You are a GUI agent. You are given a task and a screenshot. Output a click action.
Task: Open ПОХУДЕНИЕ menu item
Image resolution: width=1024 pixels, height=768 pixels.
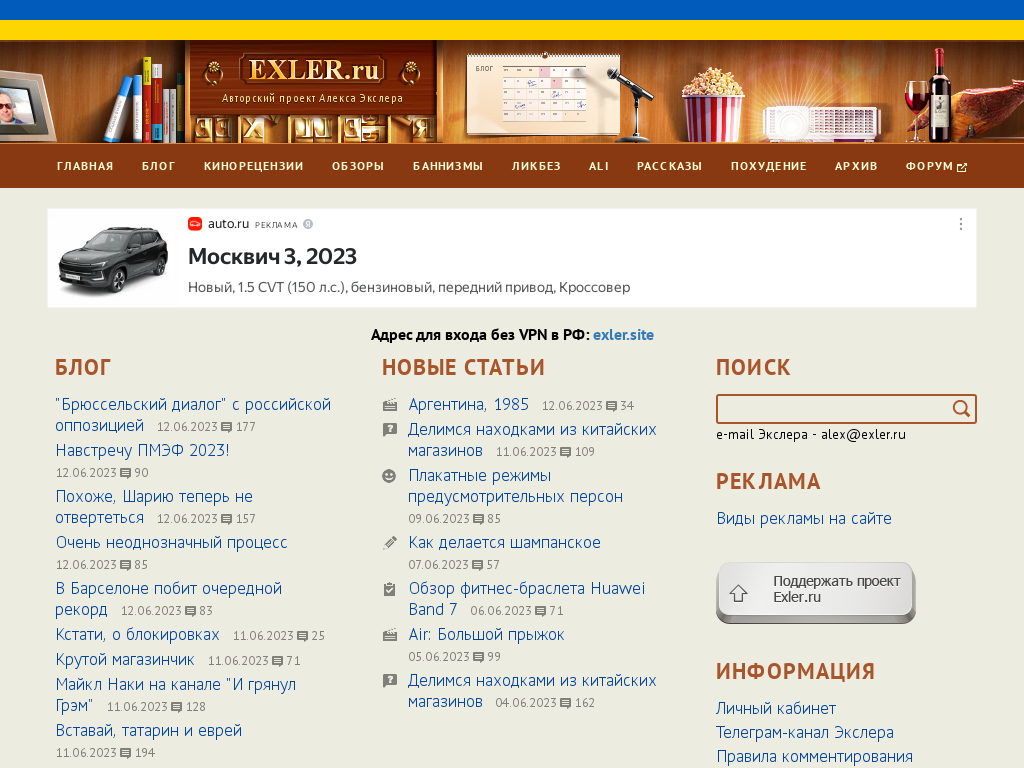(x=769, y=166)
